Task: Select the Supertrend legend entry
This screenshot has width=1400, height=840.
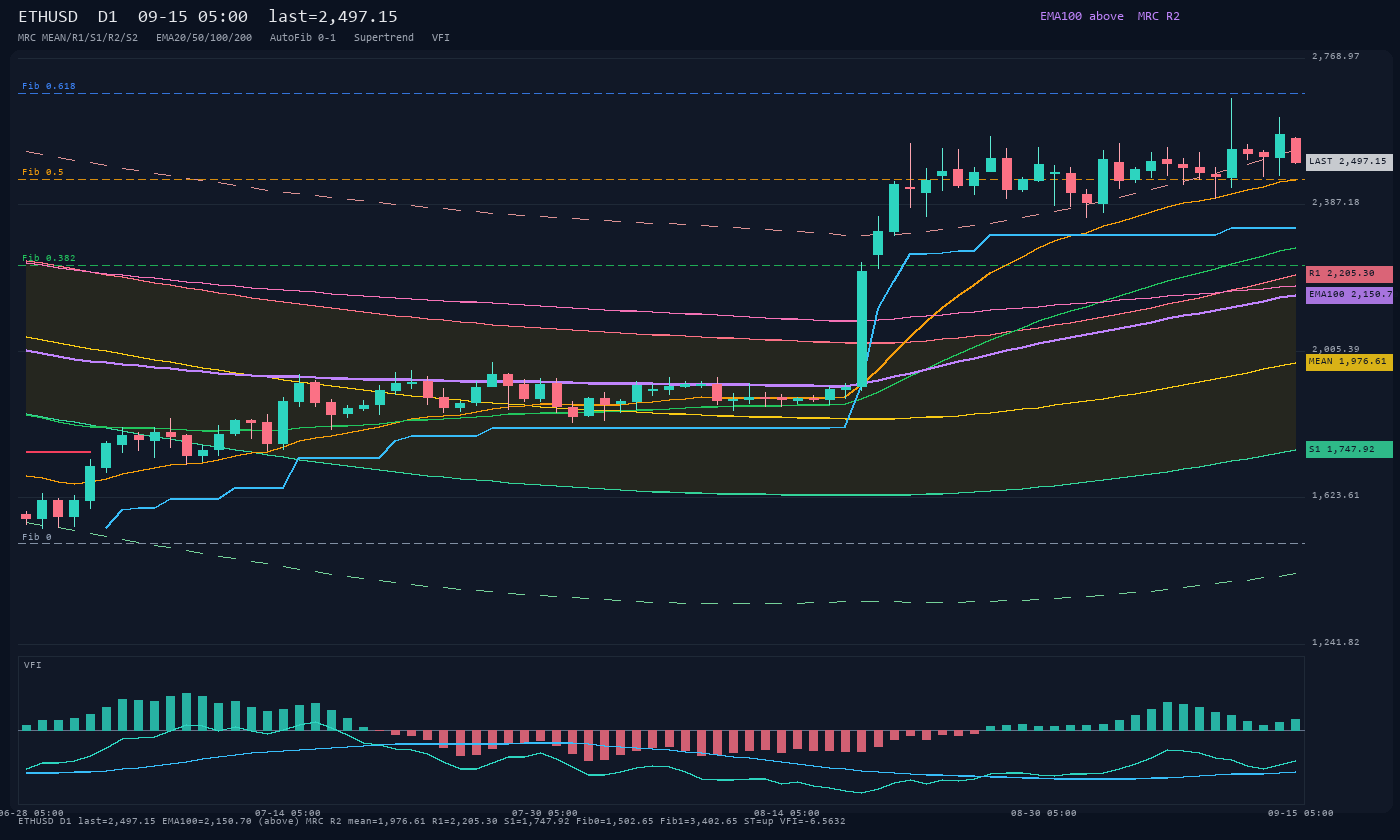Action: point(384,38)
